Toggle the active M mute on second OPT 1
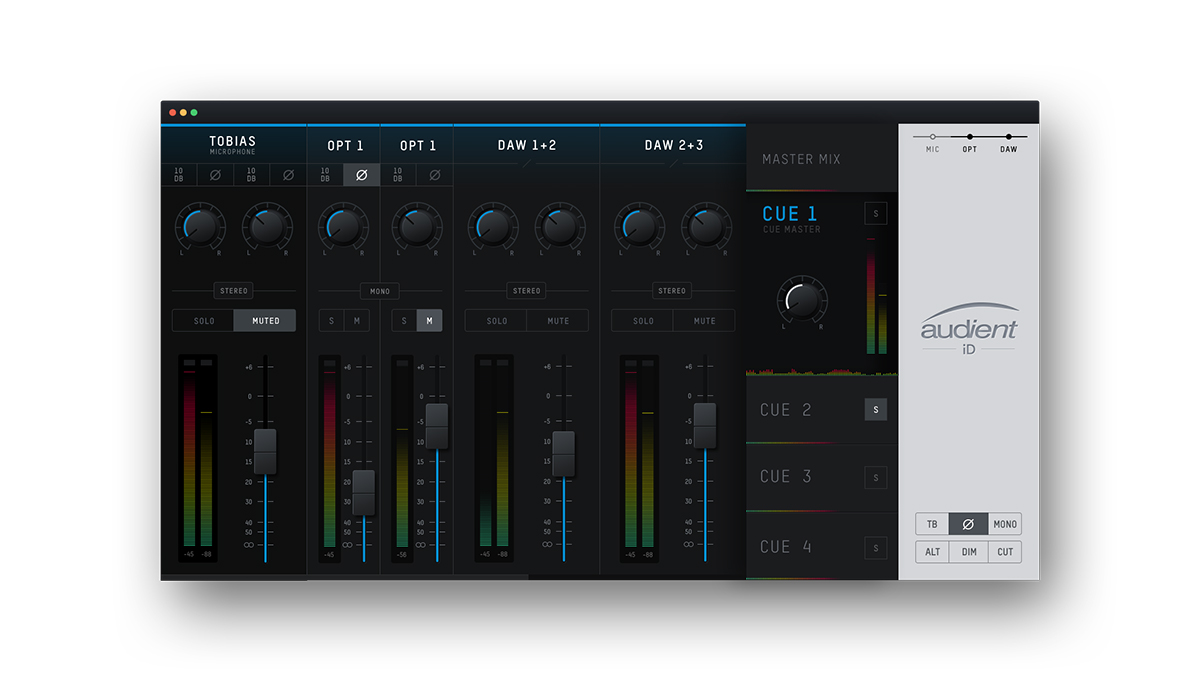 click(x=429, y=321)
